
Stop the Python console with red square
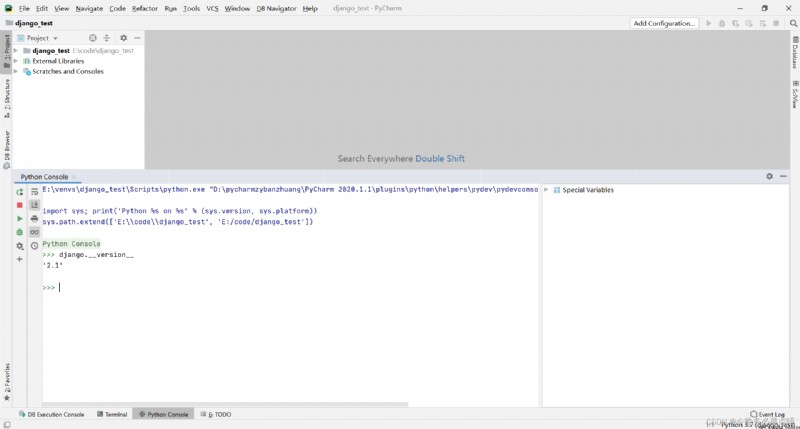(19, 205)
